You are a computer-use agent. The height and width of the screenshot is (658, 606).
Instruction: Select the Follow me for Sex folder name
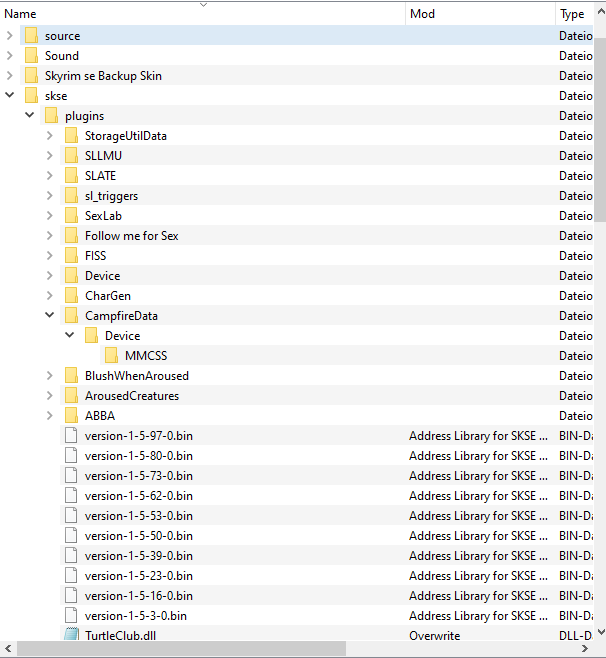pyautogui.click(x=132, y=235)
